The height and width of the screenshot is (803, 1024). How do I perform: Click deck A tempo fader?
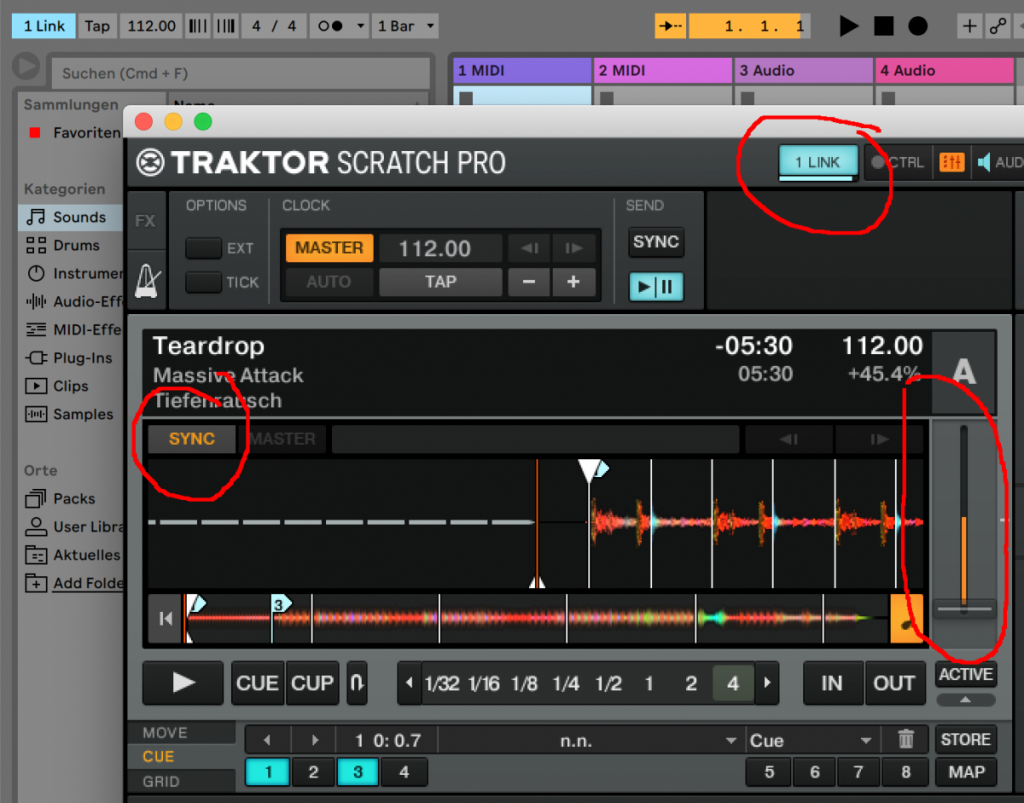965,608
